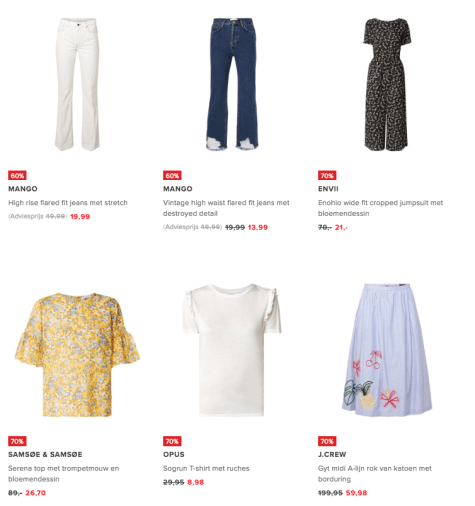Open the embroidered blue skirt image
Image resolution: width=475 pixels, height=506 pixels.
tap(387, 350)
